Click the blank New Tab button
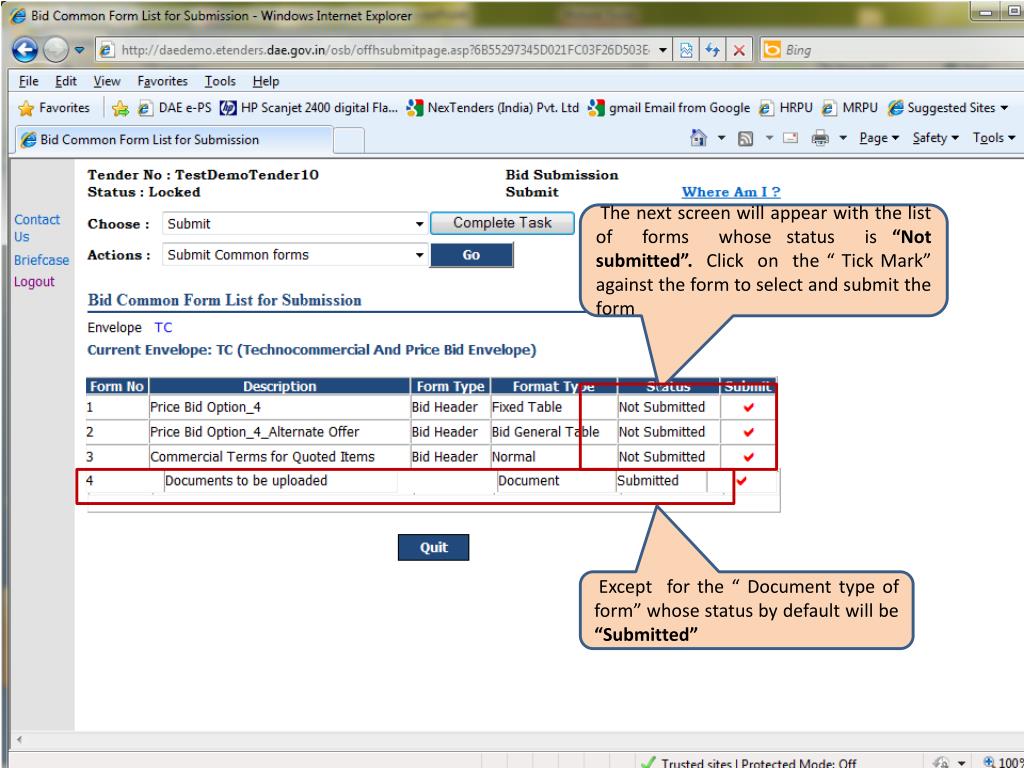Viewport: 1024px width, 768px height. [x=349, y=140]
